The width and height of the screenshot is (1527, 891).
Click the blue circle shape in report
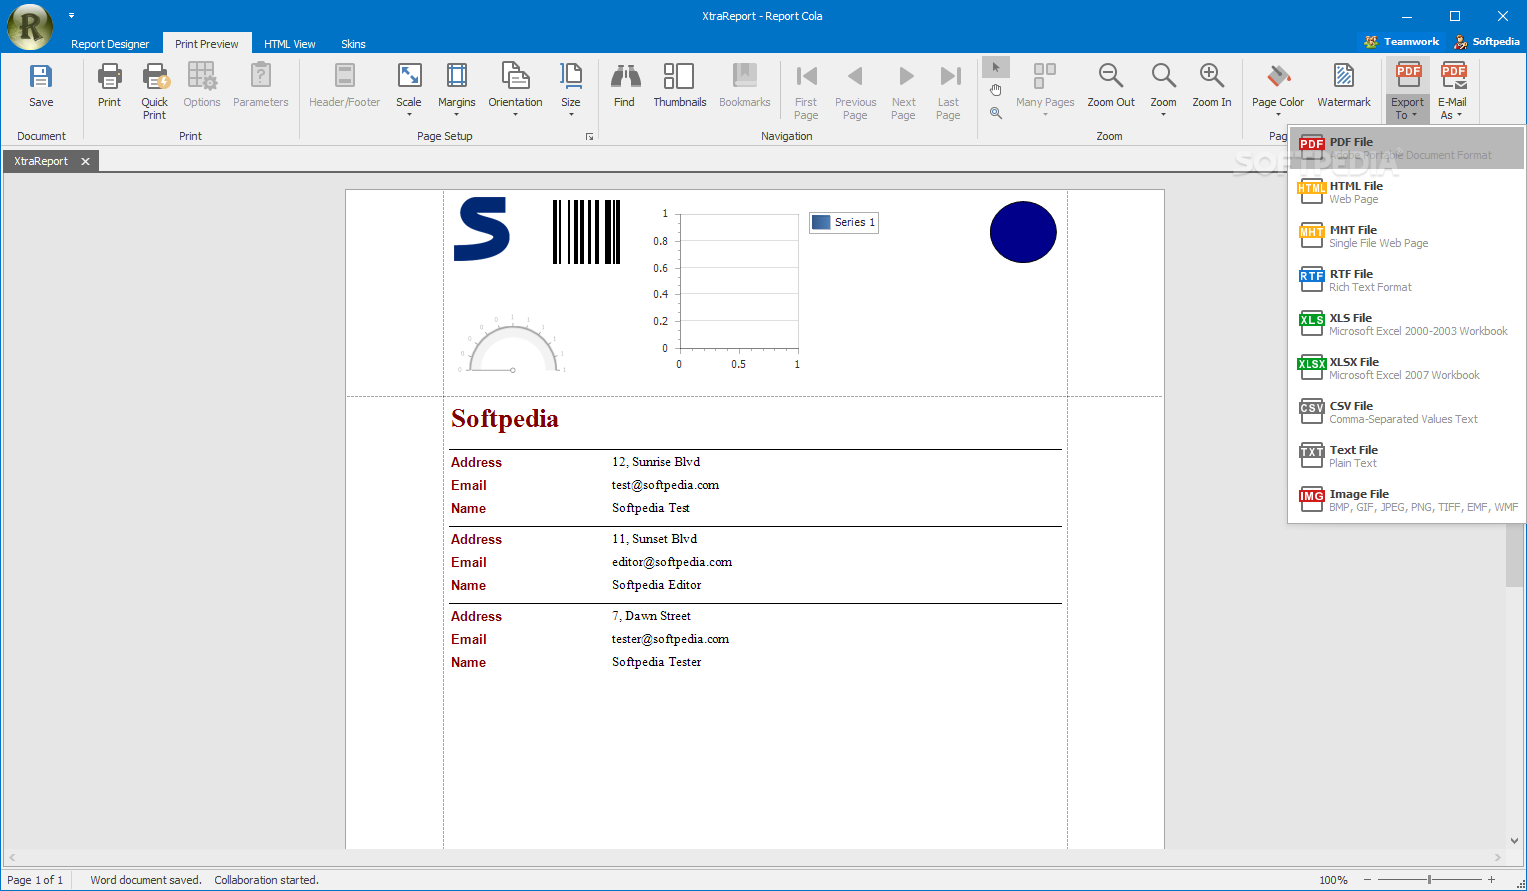click(x=1023, y=232)
